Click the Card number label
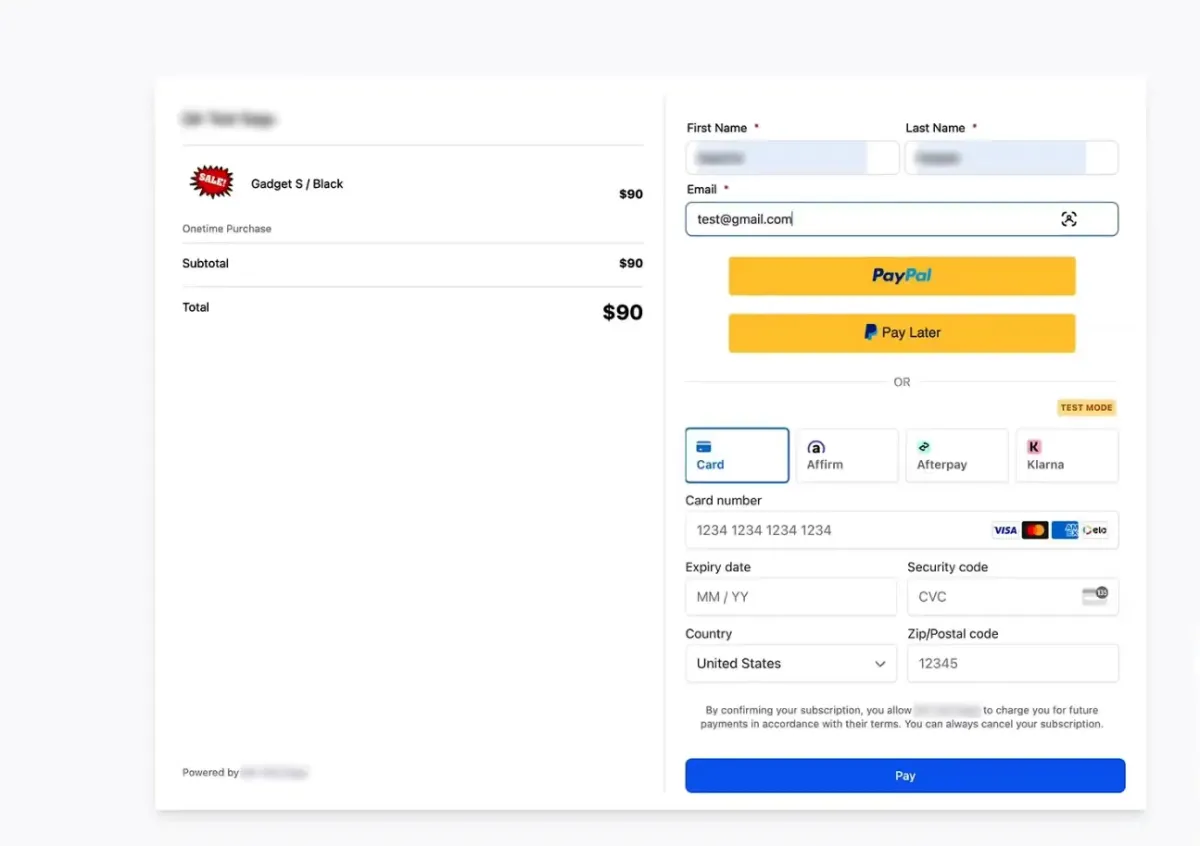 coord(723,501)
